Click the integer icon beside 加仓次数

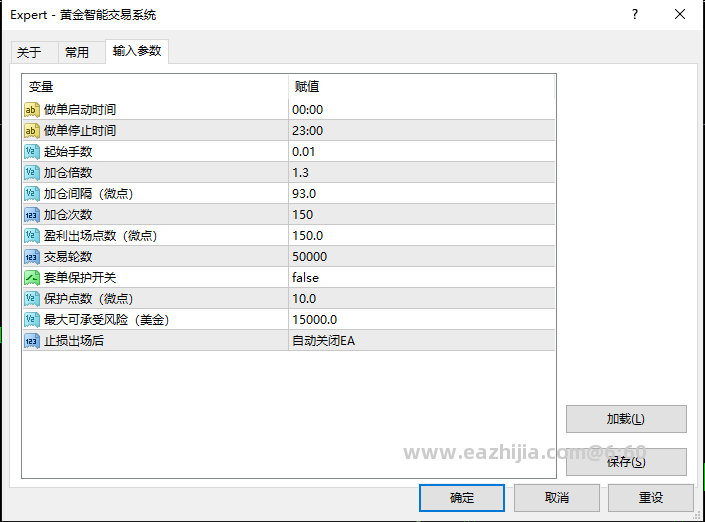point(31,215)
